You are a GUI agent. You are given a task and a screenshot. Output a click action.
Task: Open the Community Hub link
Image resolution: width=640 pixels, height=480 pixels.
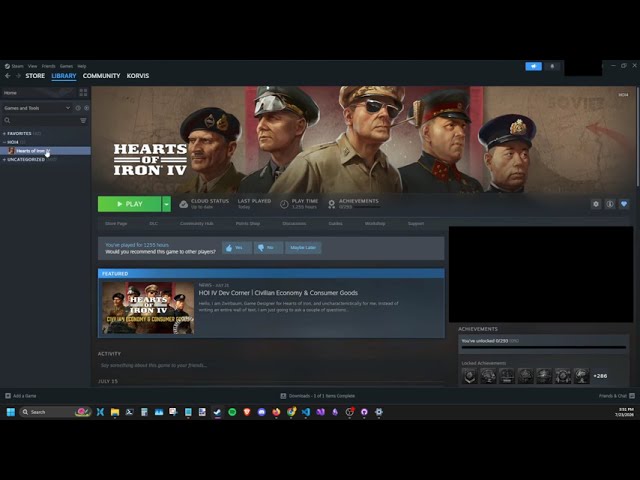click(x=197, y=224)
